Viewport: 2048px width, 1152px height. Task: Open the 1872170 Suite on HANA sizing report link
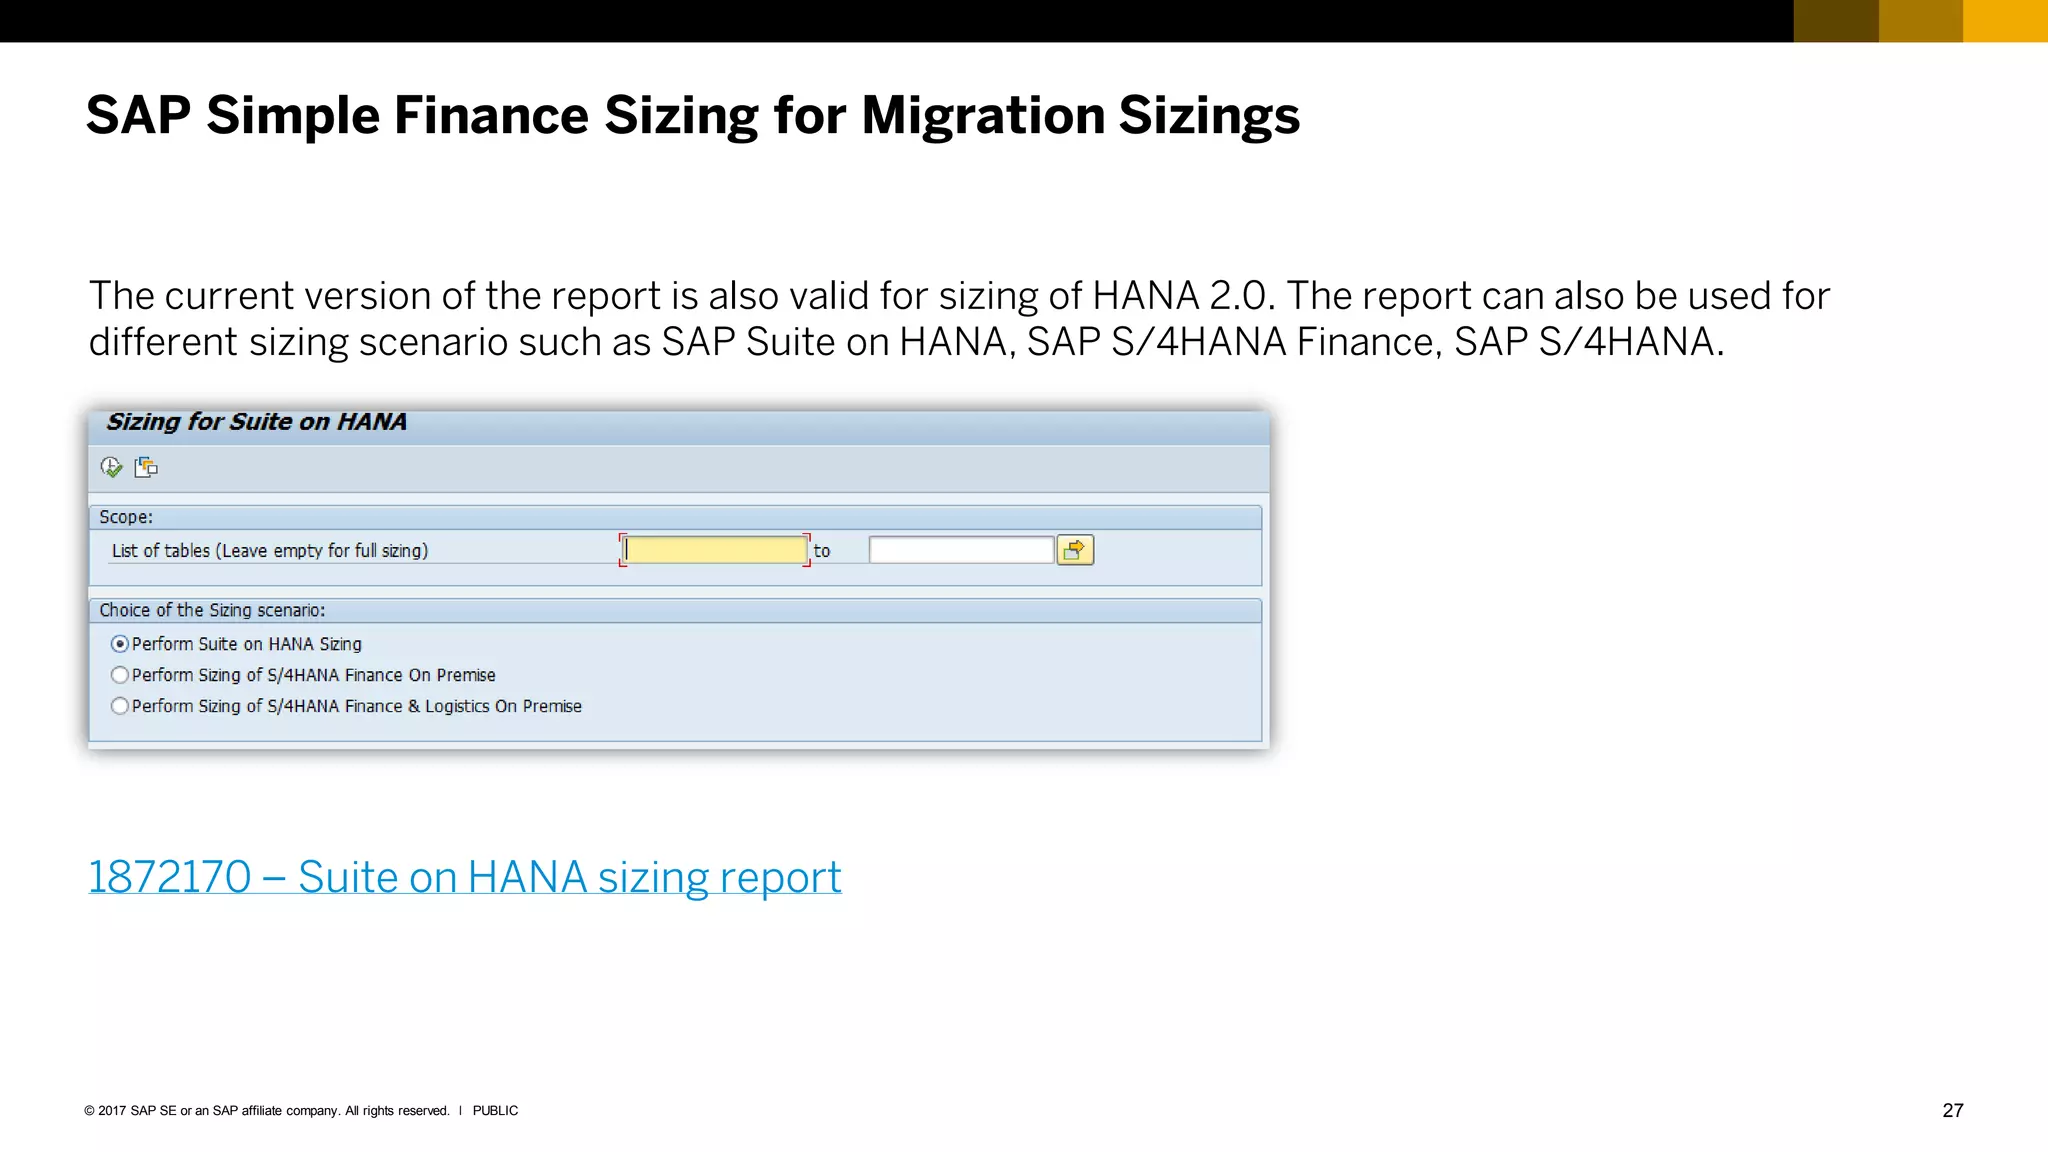465,877
